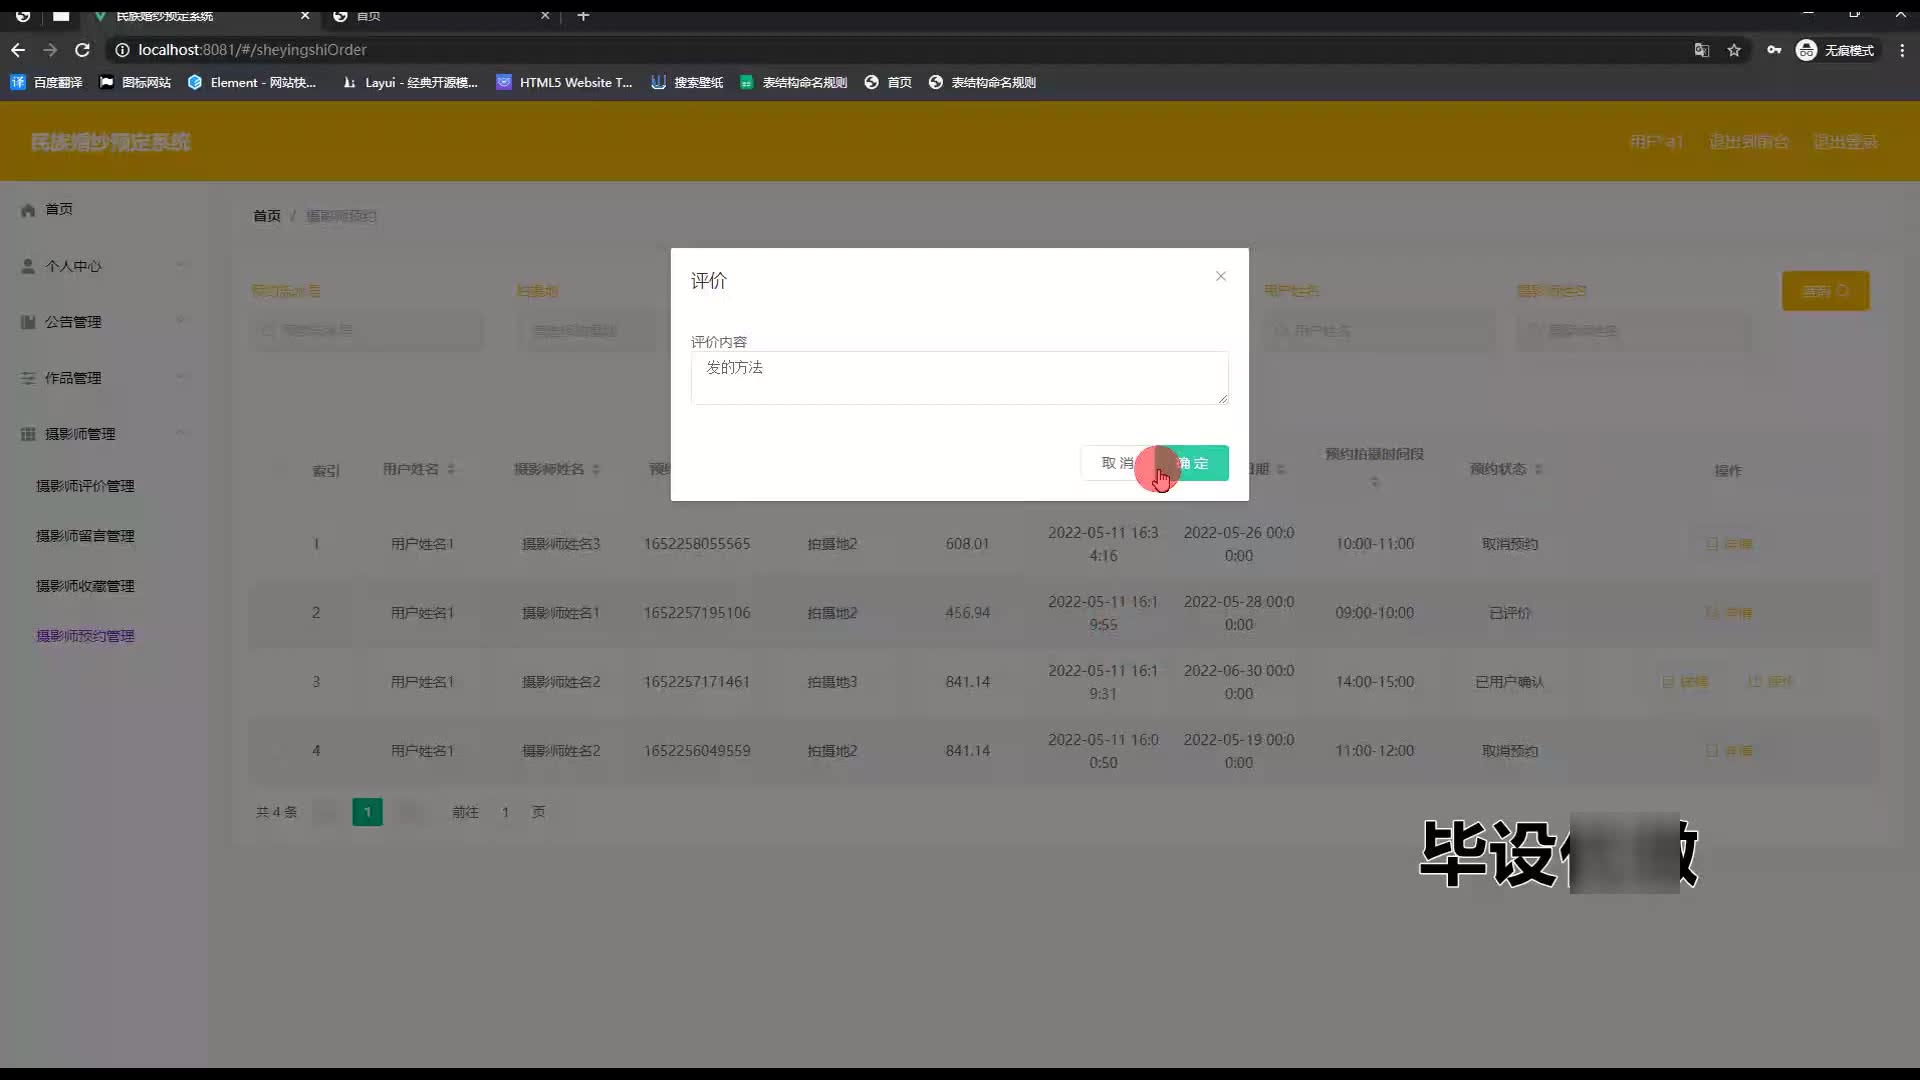Image resolution: width=1920 pixels, height=1080 pixels.
Task: Close the 评价 dialog with X
Action: [1220, 276]
